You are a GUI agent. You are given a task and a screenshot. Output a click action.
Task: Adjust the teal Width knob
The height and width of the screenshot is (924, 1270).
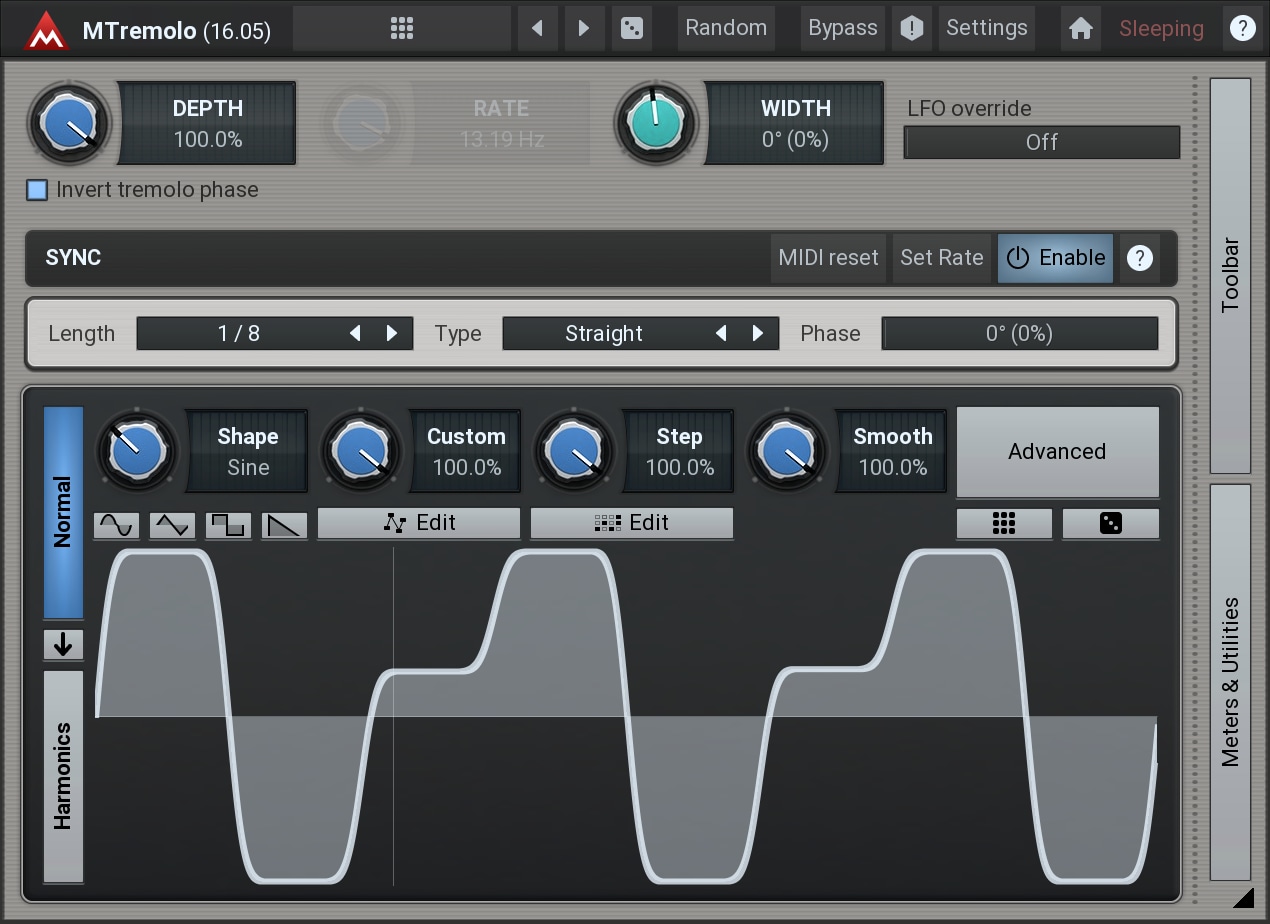(656, 124)
